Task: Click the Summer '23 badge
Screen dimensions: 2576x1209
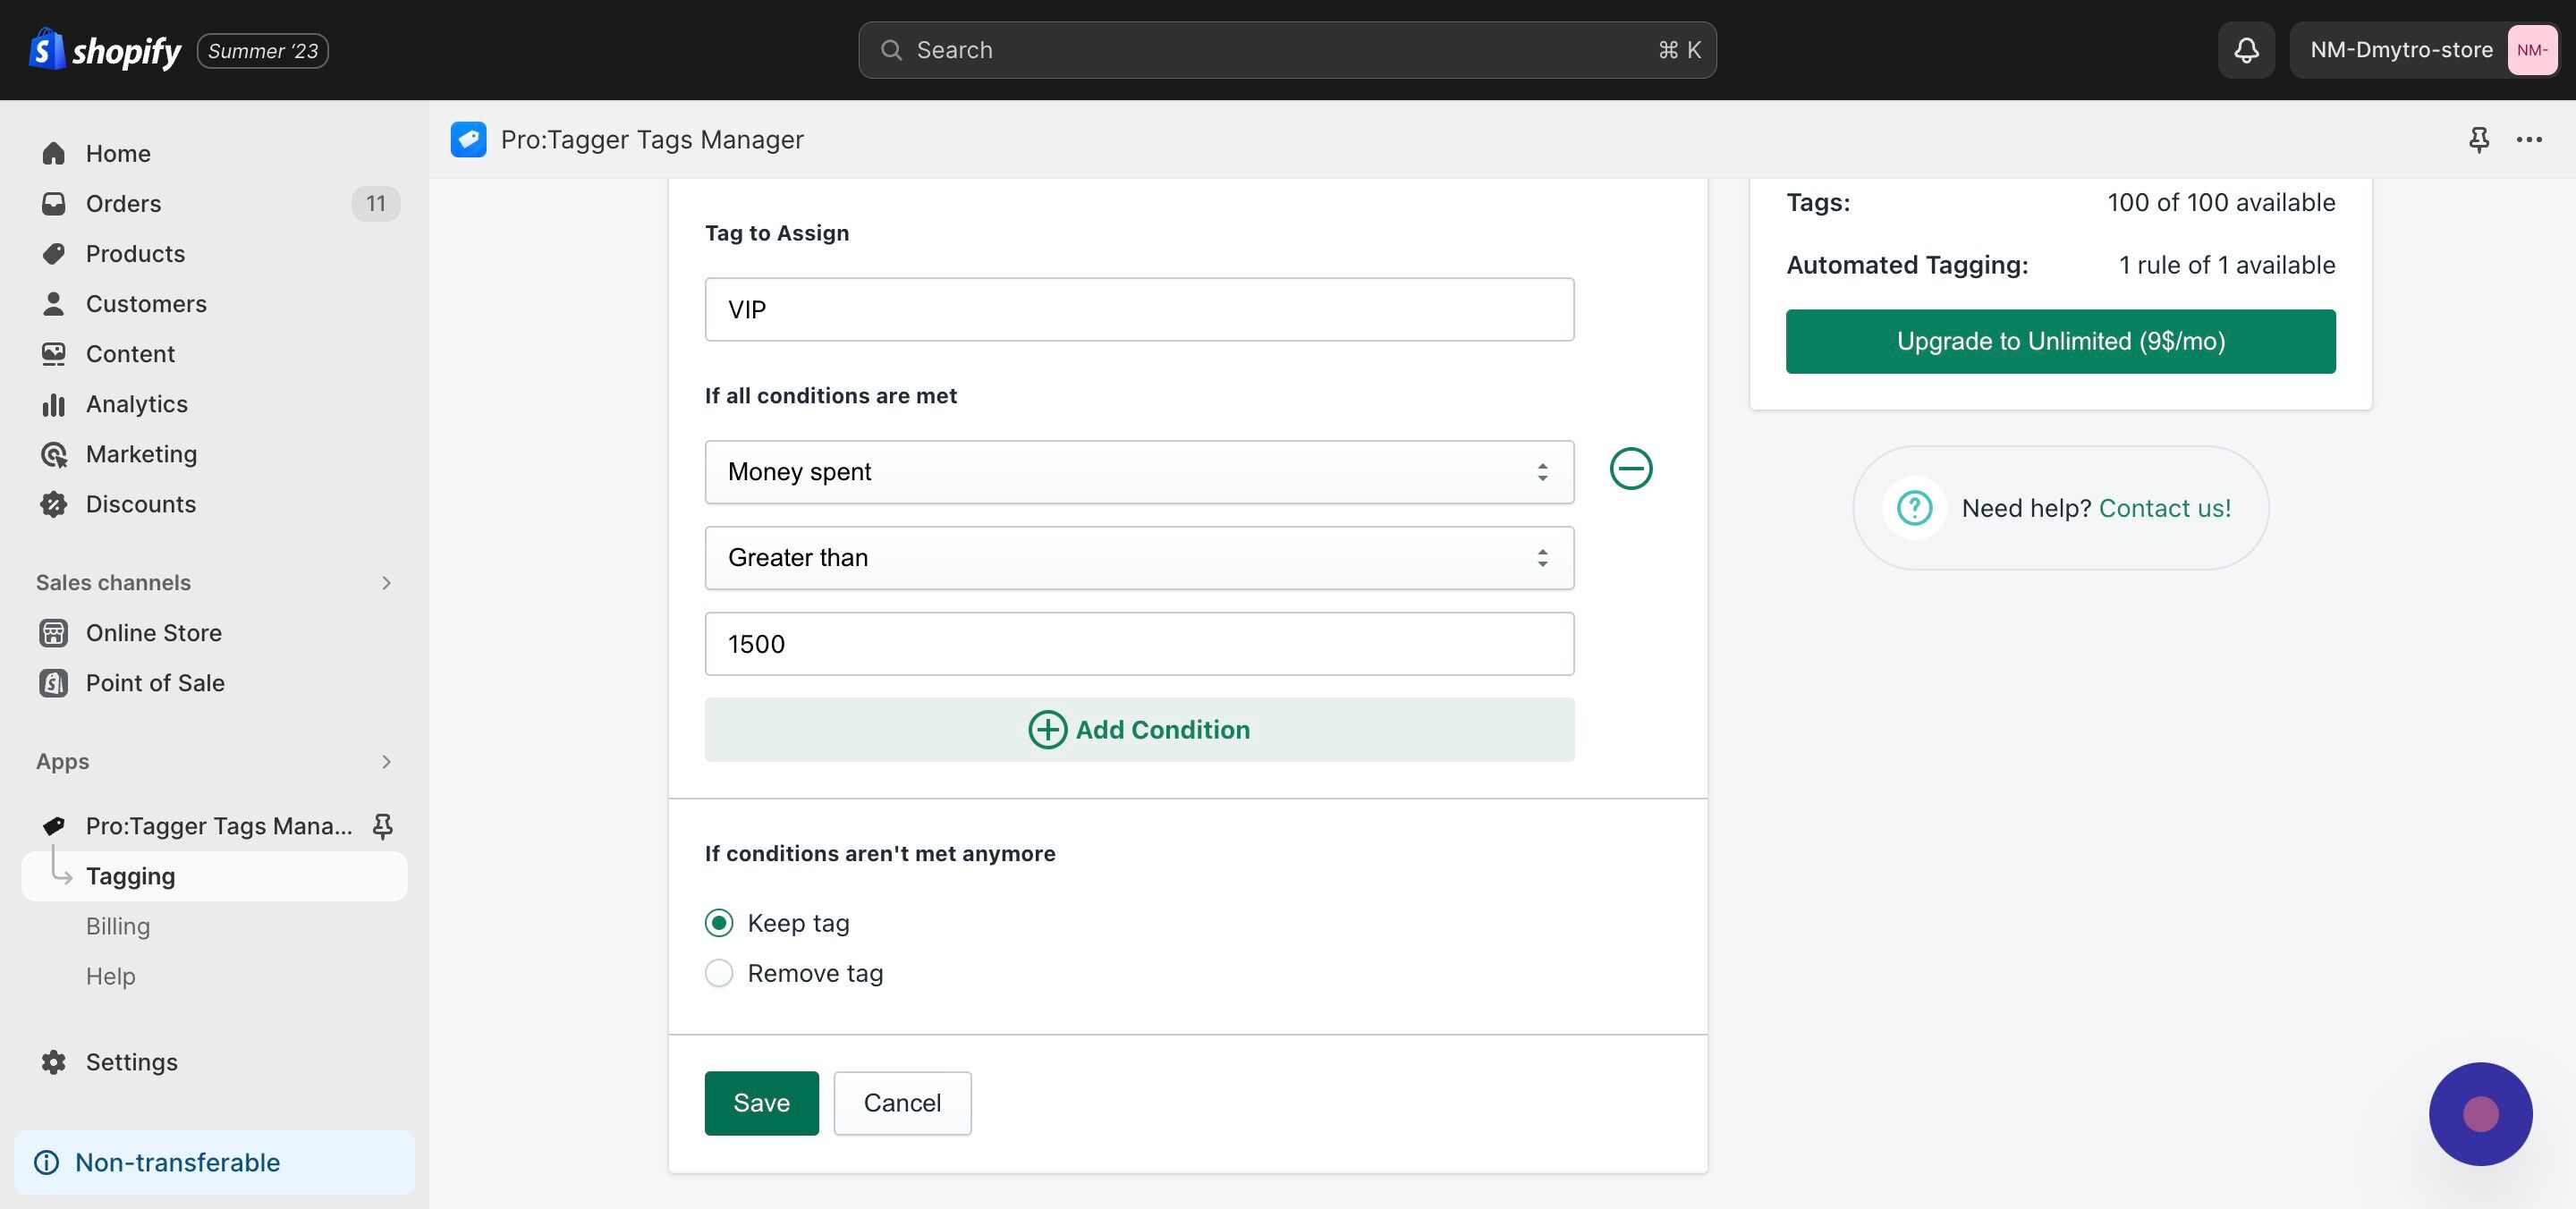Action: pos(263,51)
